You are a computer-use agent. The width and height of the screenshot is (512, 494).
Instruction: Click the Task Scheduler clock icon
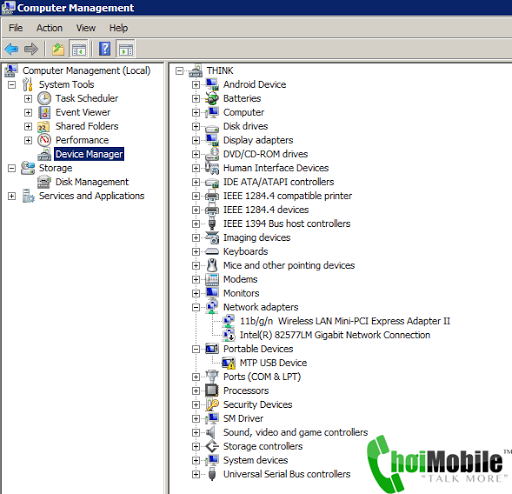tap(44, 98)
